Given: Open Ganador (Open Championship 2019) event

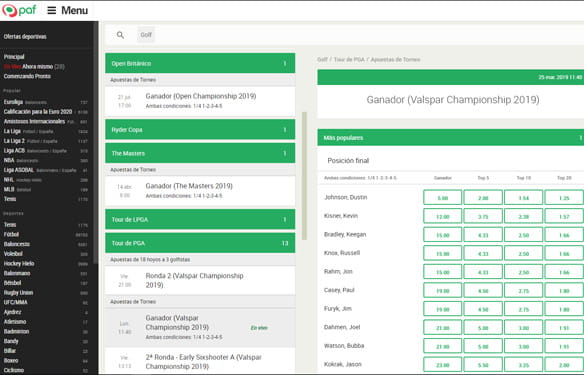Looking at the screenshot, I should [200, 101].
